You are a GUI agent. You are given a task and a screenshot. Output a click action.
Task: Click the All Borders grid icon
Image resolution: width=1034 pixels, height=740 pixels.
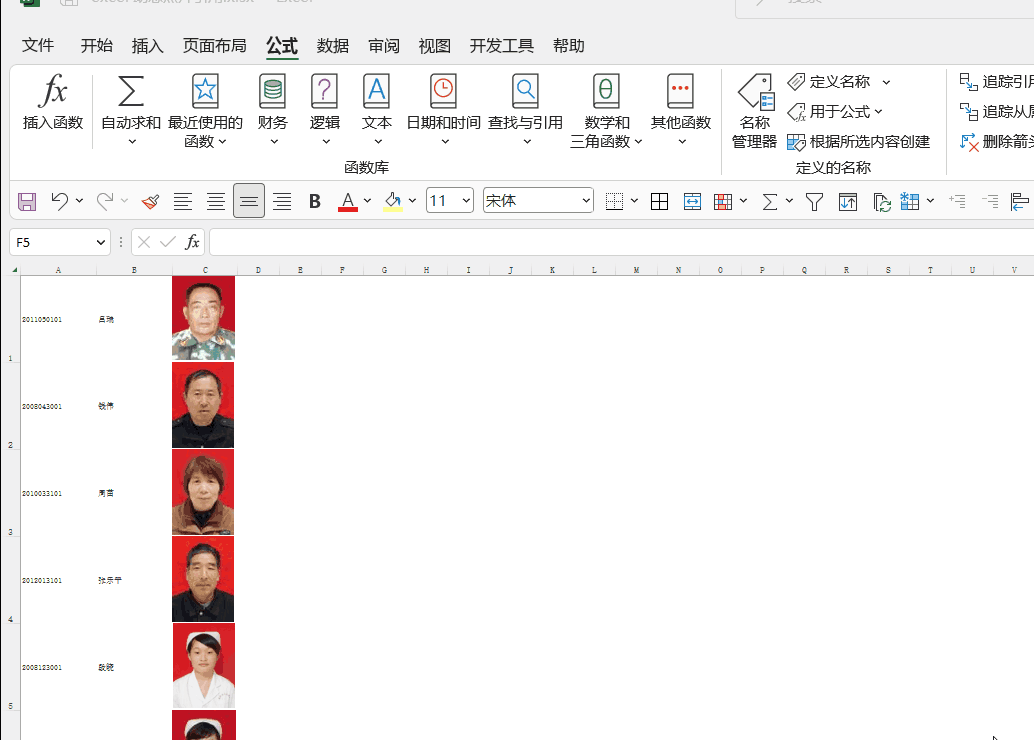tap(659, 201)
